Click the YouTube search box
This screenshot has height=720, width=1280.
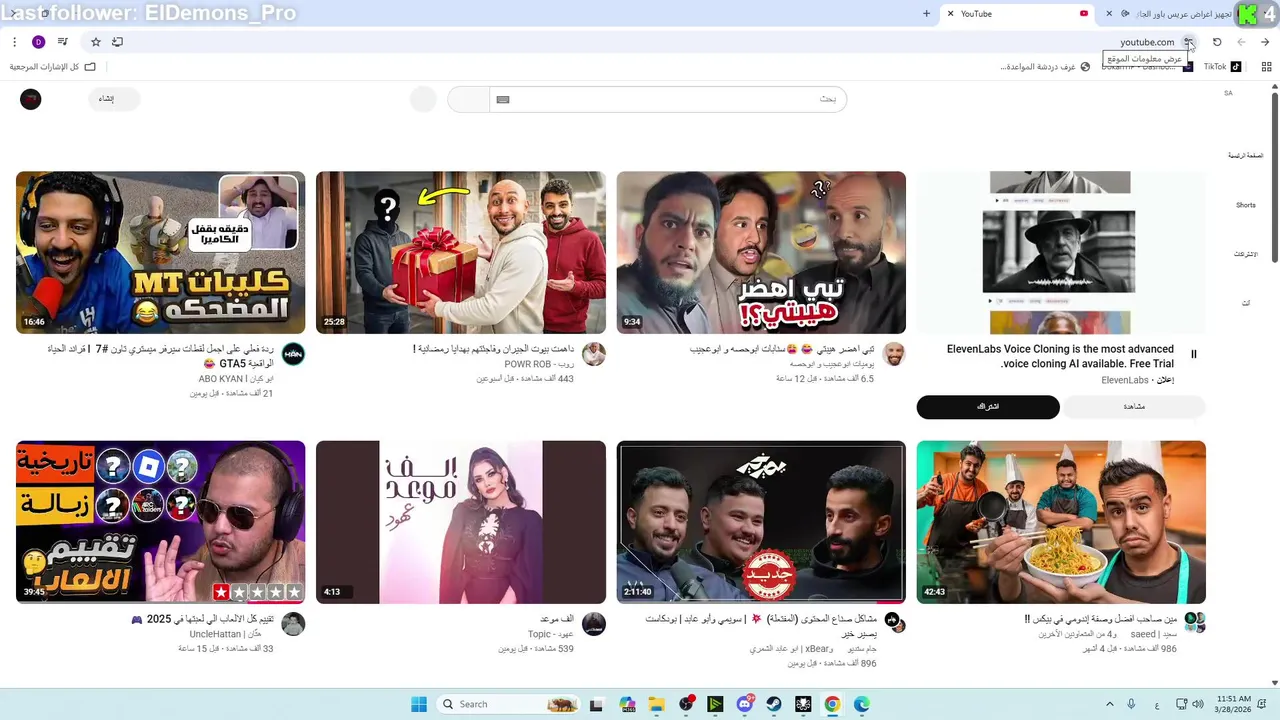pyautogui.click(x=668, y=99)
